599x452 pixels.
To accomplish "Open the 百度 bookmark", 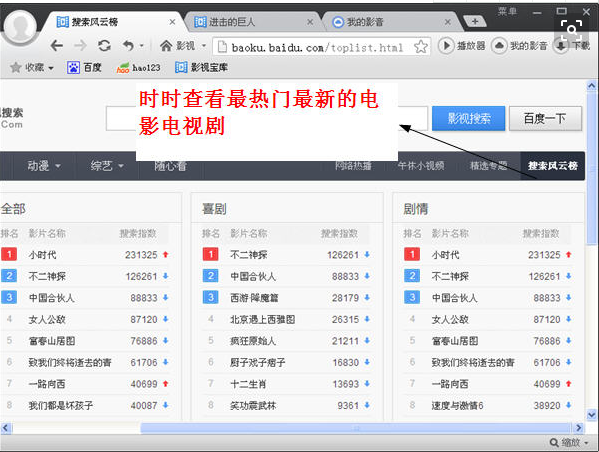I will 84,68.
